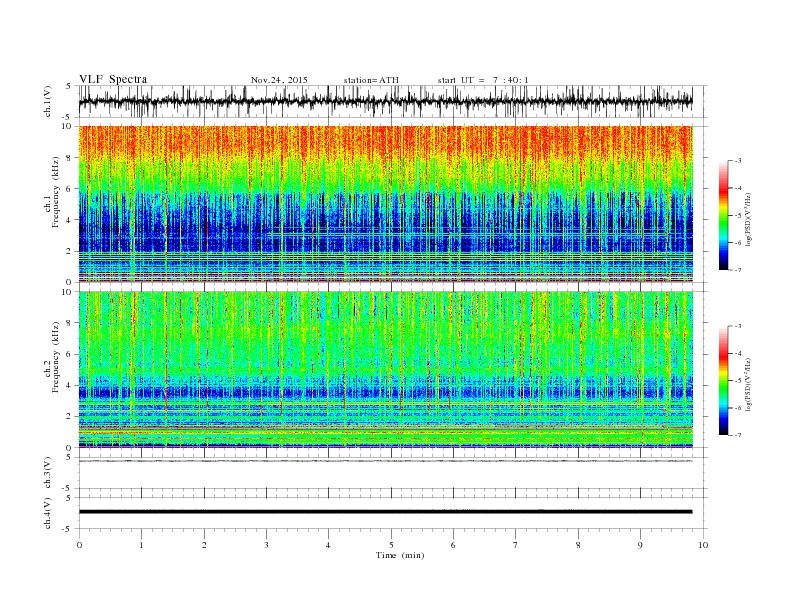792x612 pixels.
Task: Click the ch.1 colorbar "log(PSD)(V²/Hz)" label
Action: (x=748, y=219)
